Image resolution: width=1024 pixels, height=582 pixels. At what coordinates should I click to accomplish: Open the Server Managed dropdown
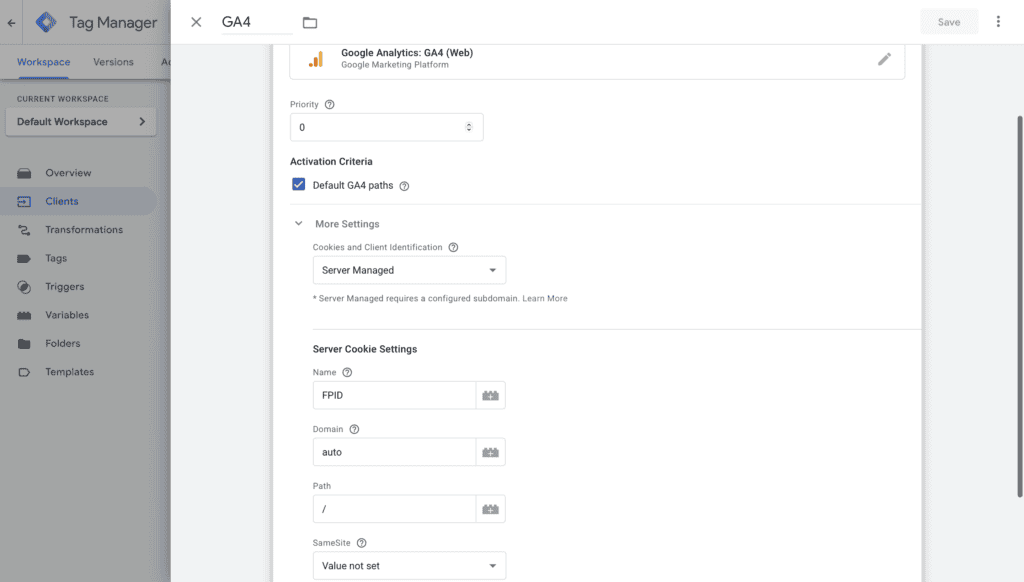[409, 270]
